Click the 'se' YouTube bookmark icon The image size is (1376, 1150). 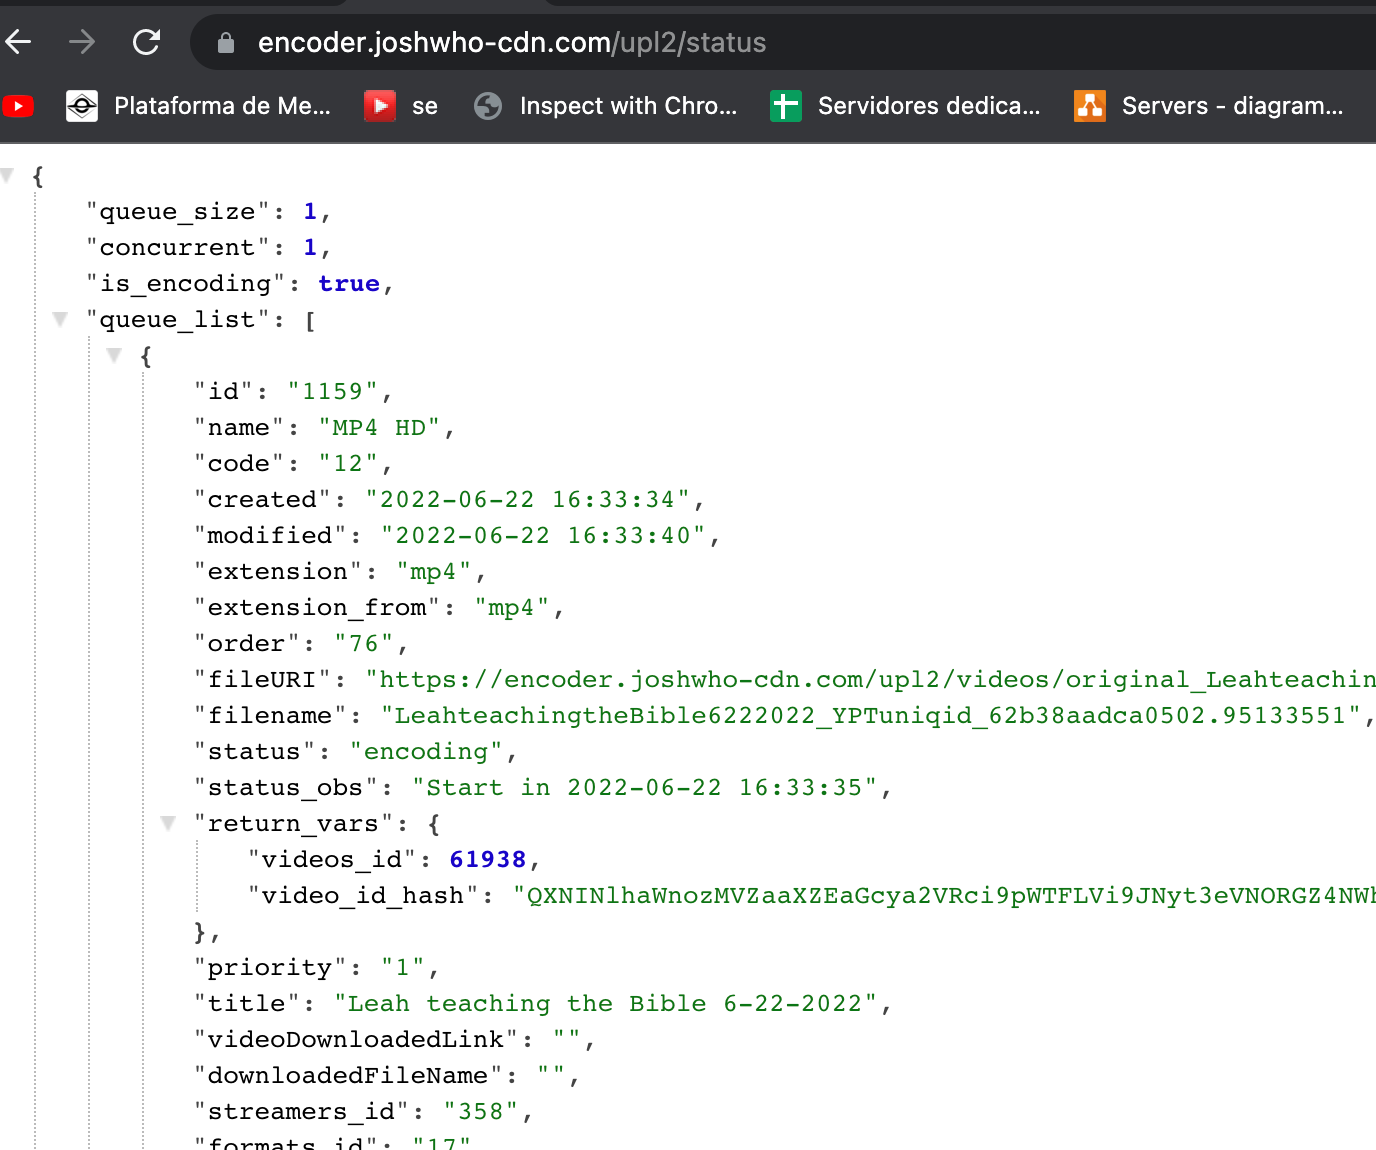click(378, 106)
